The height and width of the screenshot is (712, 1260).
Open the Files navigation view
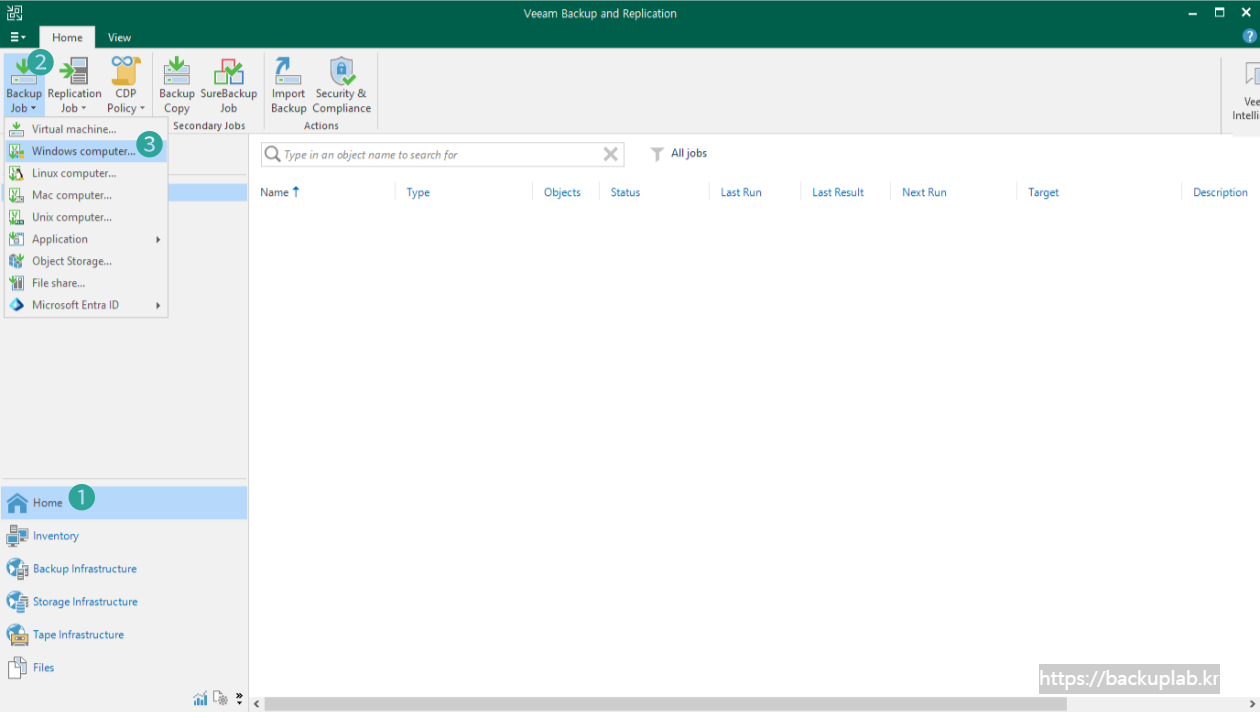124,668
